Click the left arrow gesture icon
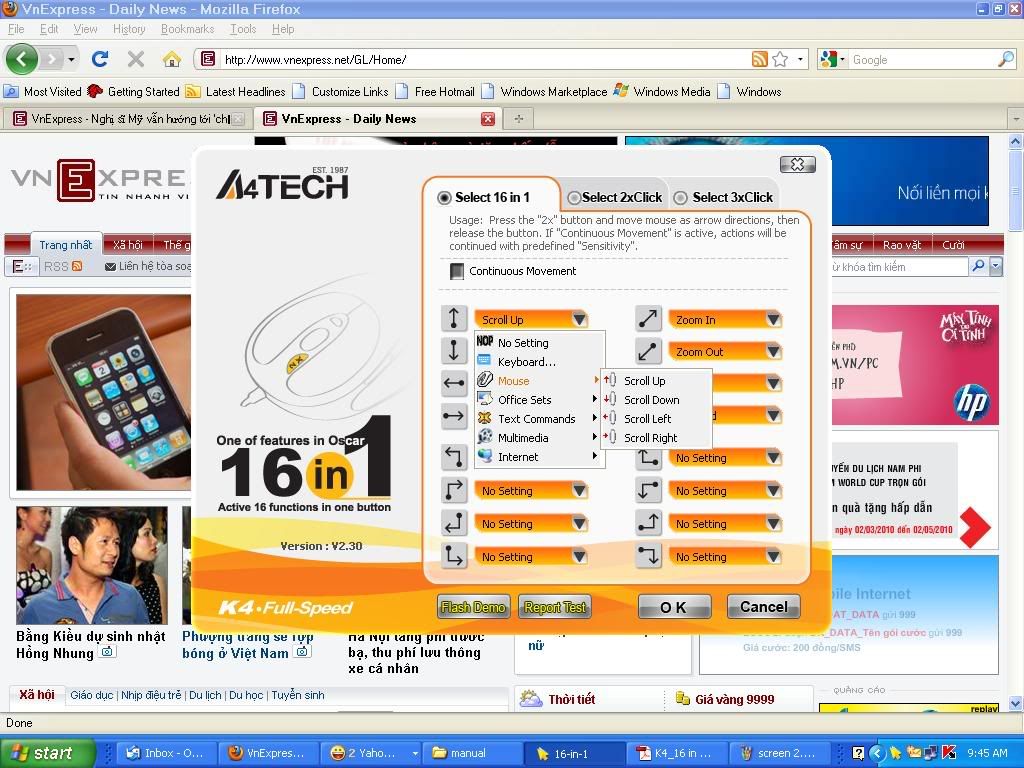This screenshot has height=768, width=1024. coord(454,383)
